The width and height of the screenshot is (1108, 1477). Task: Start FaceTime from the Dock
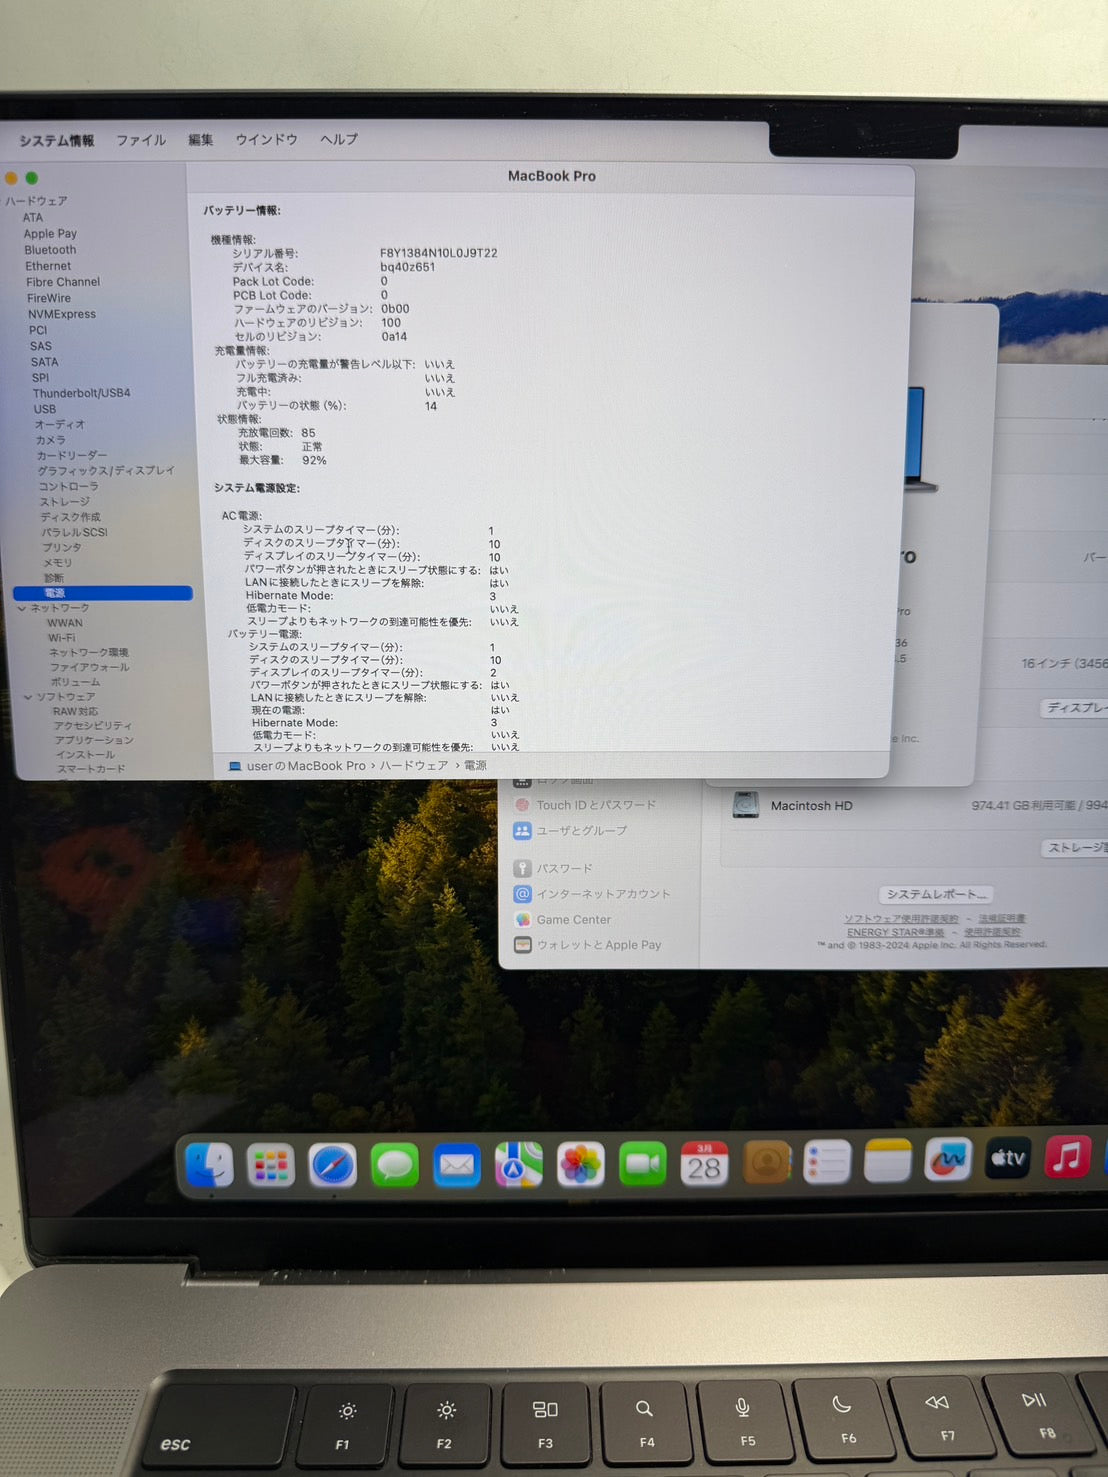click(642, 1163)
